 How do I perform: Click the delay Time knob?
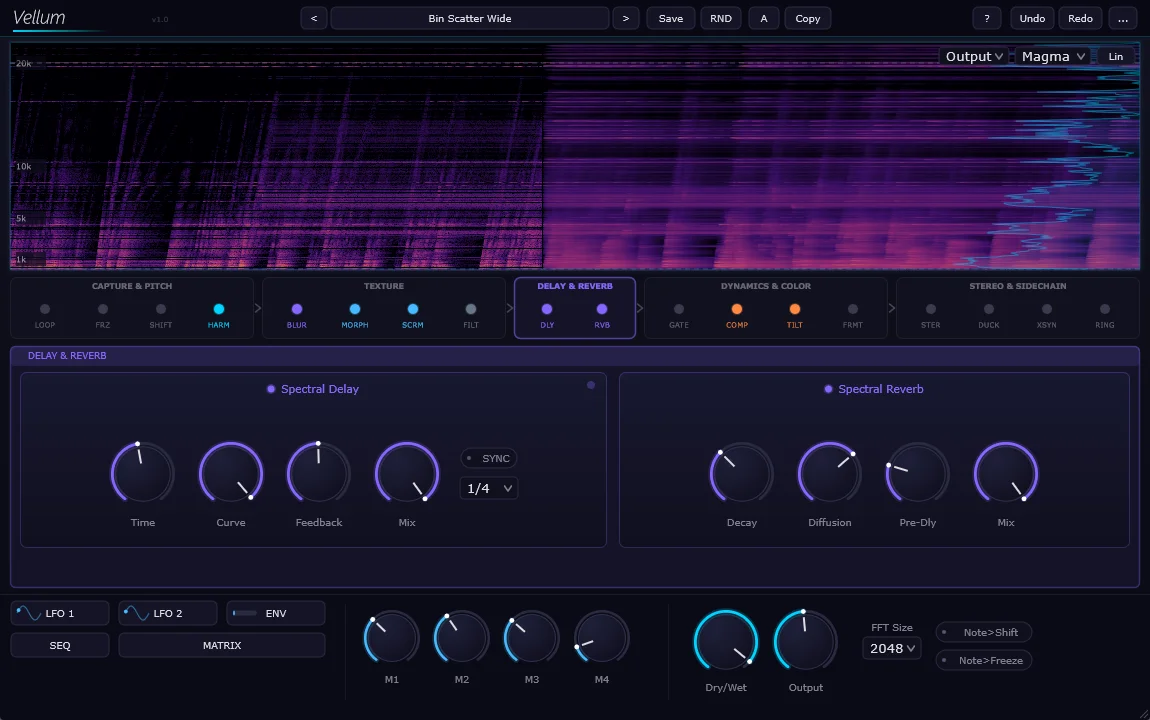(x=142, y=473)
